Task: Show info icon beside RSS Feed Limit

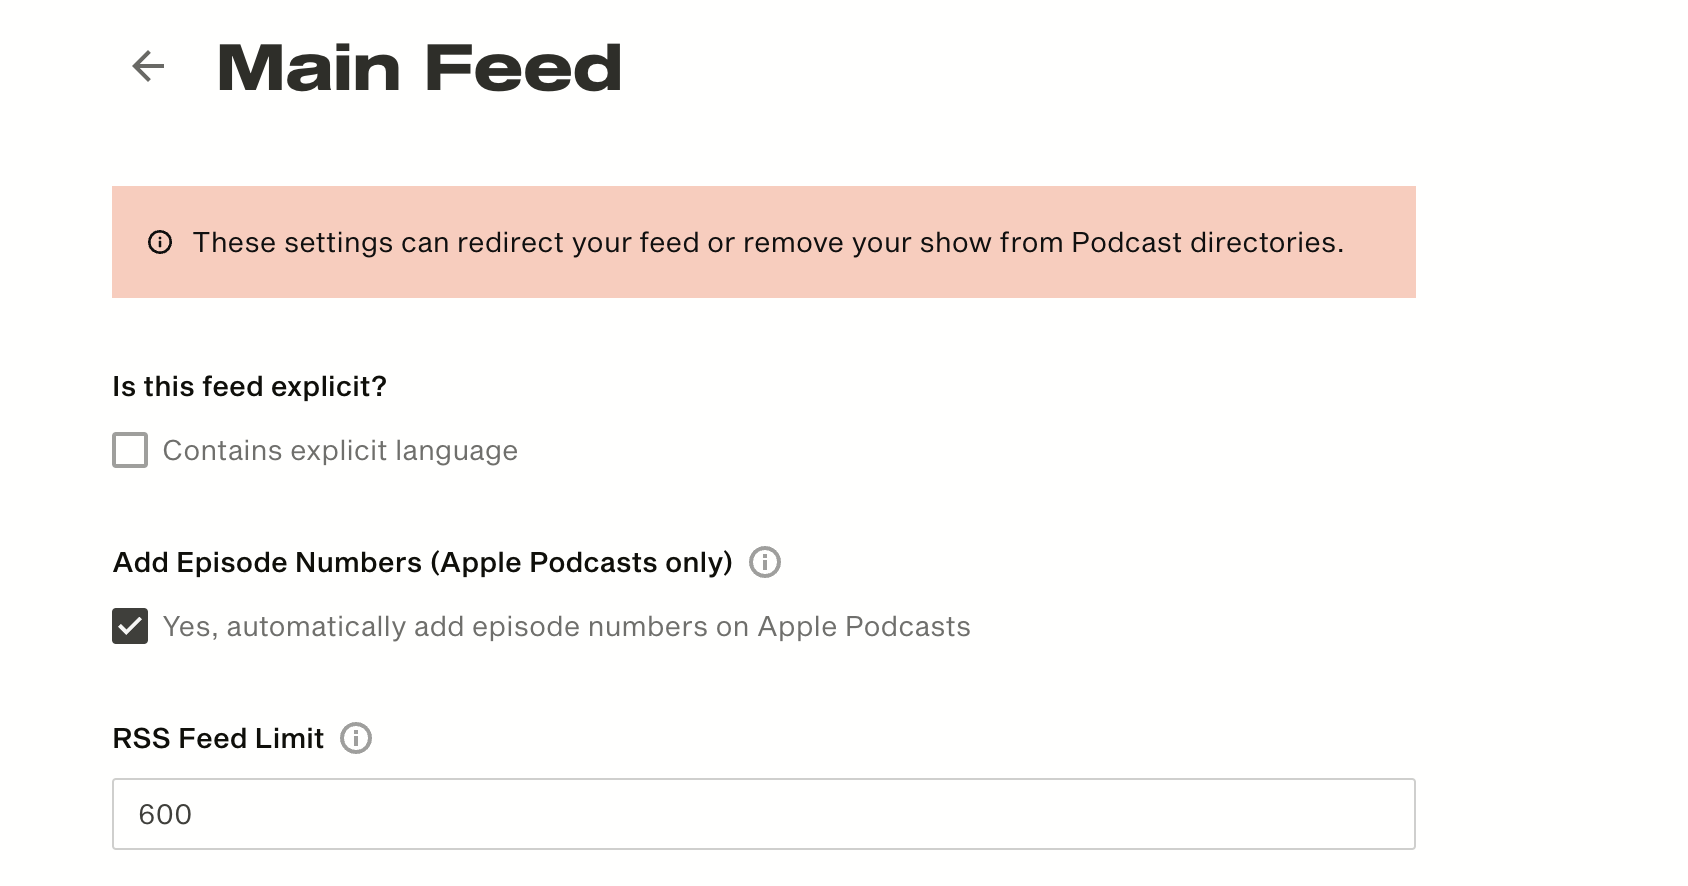Action: 356,738
